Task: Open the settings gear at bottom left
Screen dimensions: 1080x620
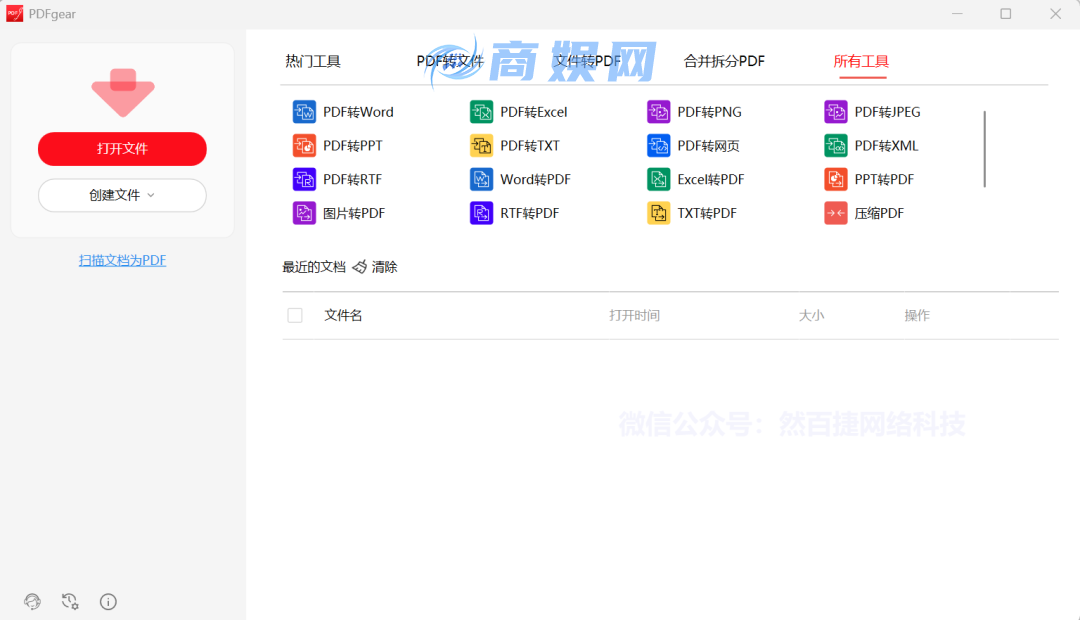Action: (x=70, y=601)
